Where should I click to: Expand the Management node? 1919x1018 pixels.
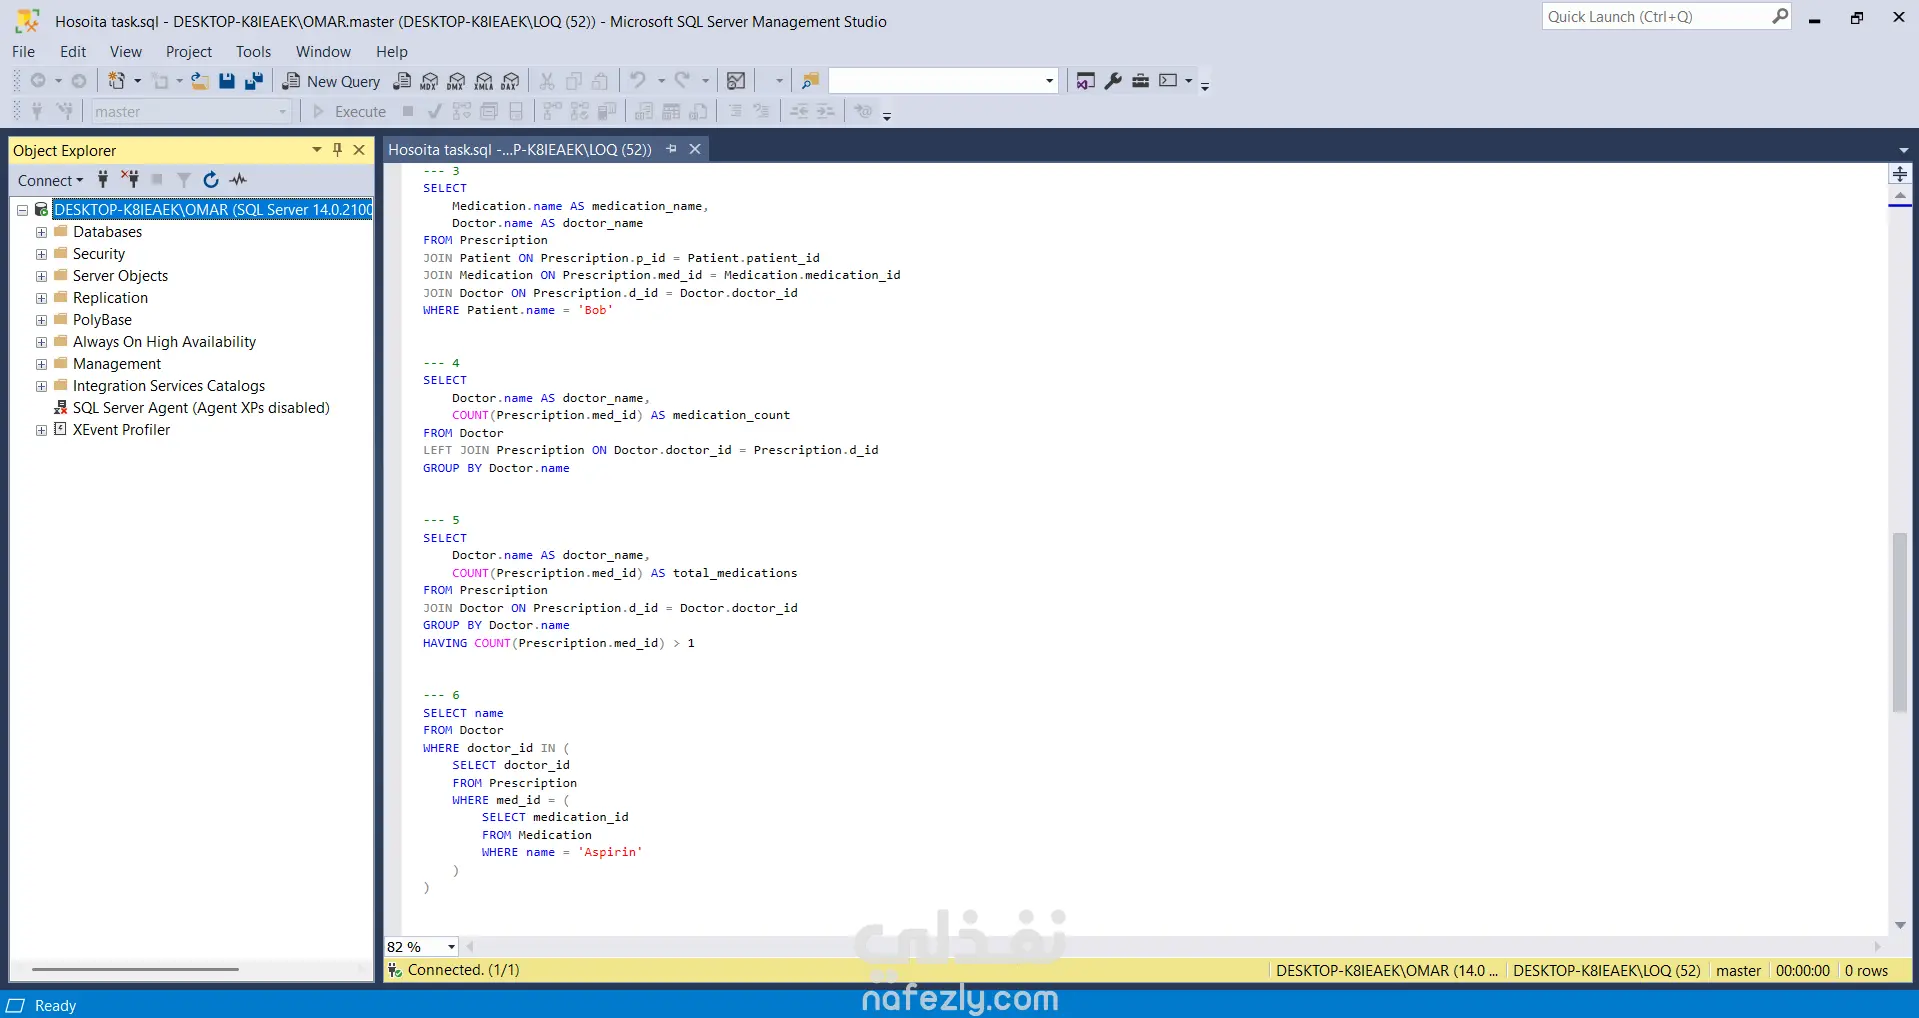click(x=41, y=364)
